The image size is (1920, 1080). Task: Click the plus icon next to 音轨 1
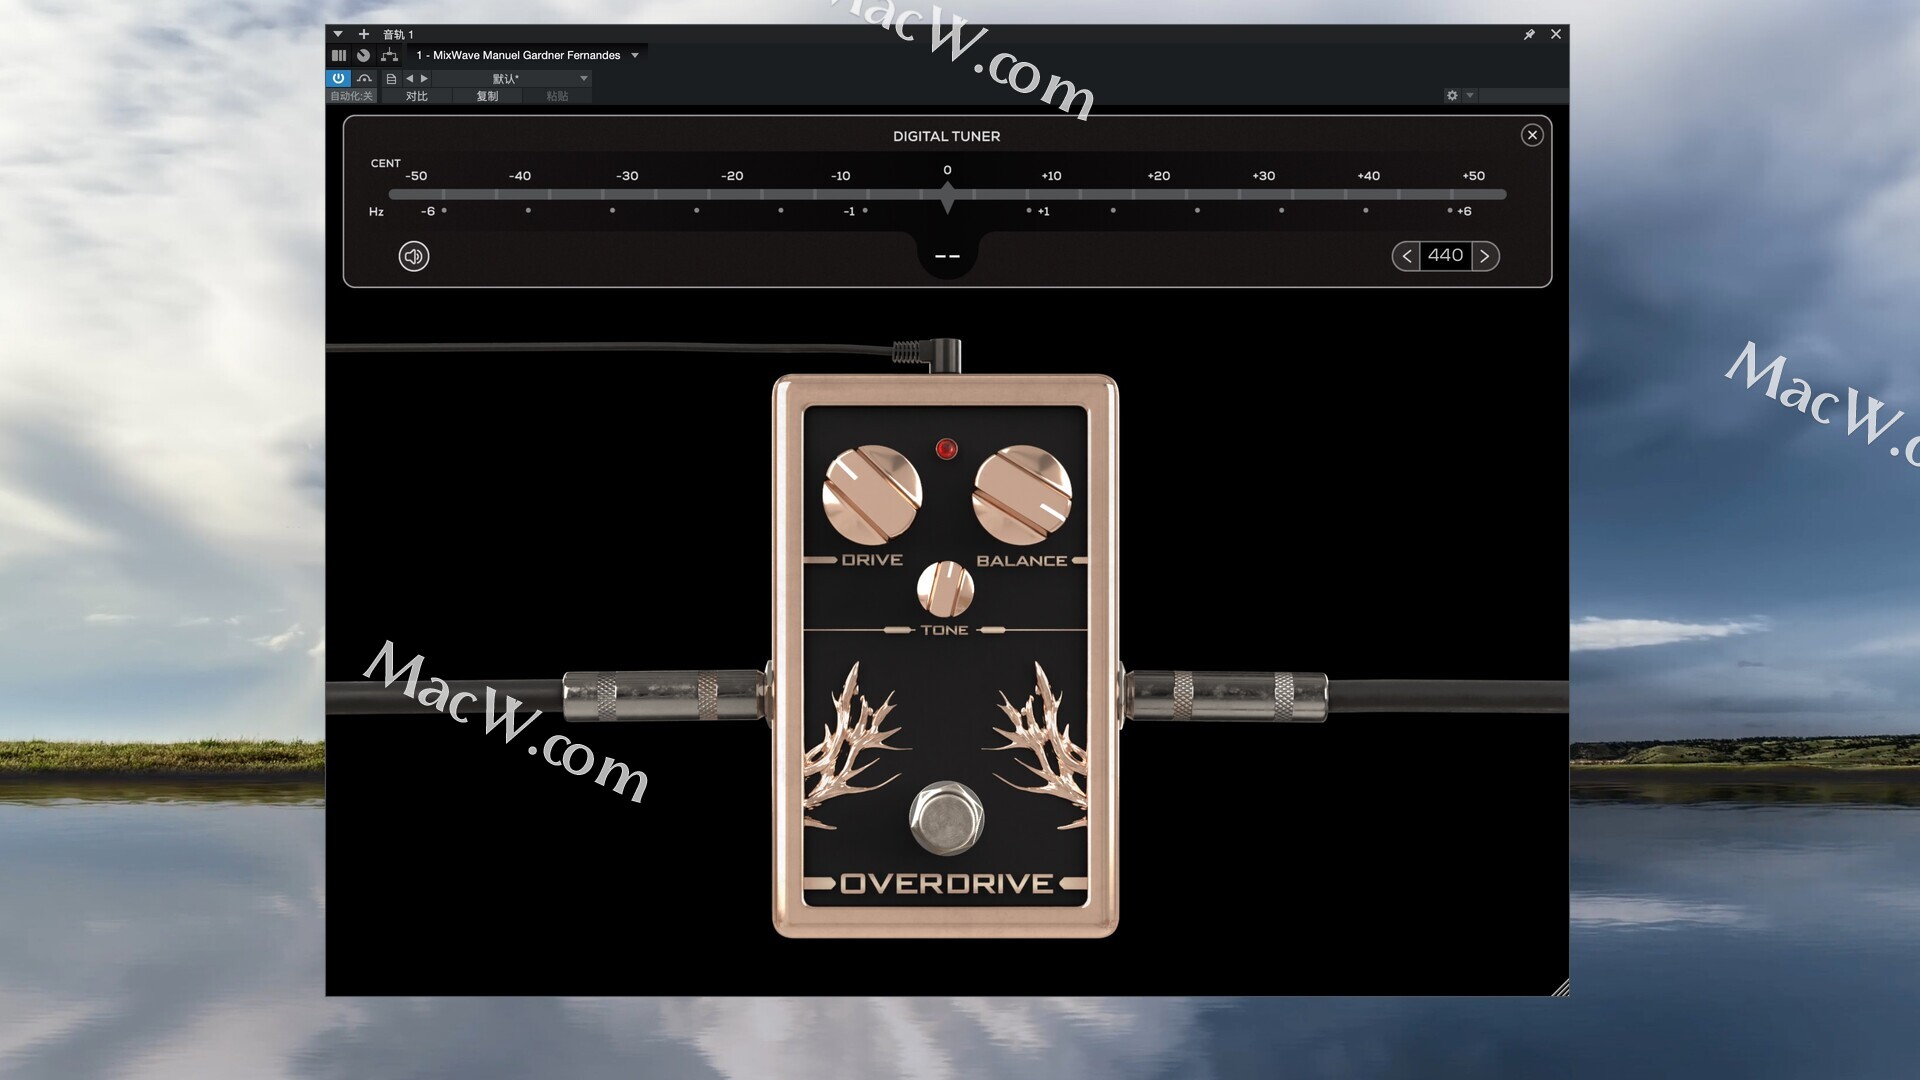point(364,34)
